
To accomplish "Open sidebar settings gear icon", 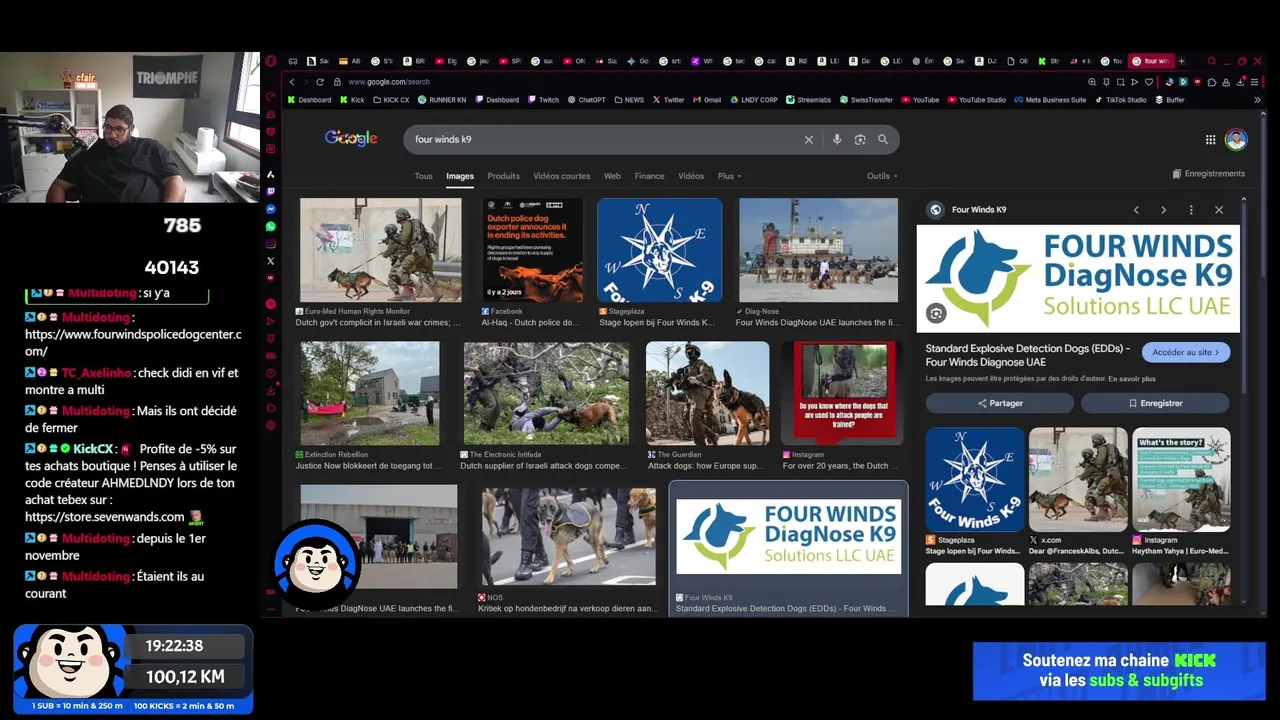I will (x=270, y=426).
